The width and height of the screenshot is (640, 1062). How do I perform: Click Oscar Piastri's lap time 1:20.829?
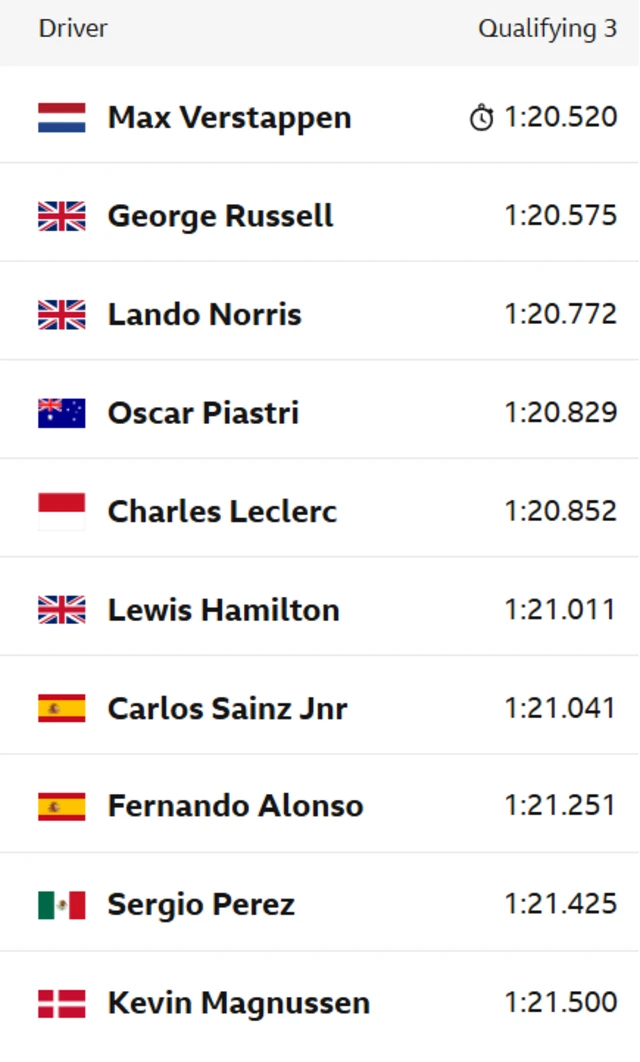click(x=560, y=413)
